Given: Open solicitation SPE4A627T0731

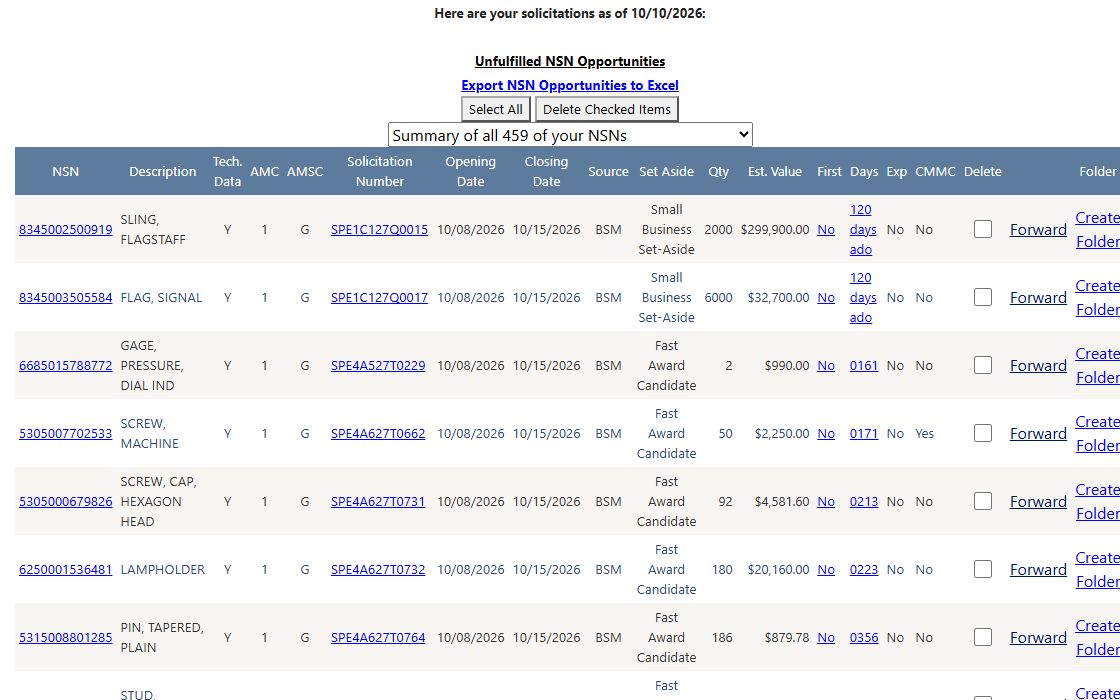Looking at the screenshot, I should (378, 501).
